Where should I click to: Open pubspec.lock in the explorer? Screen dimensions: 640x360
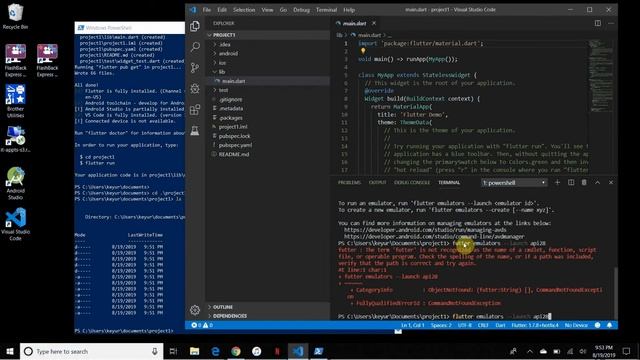[x=268, y=136]
